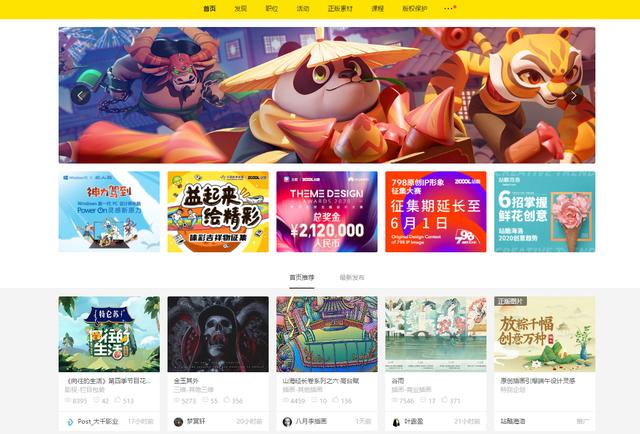The image size is (640, 434).
Task: Open the 6招掌握鲜花创意 flower banner
Action: (x=544, y=211)
